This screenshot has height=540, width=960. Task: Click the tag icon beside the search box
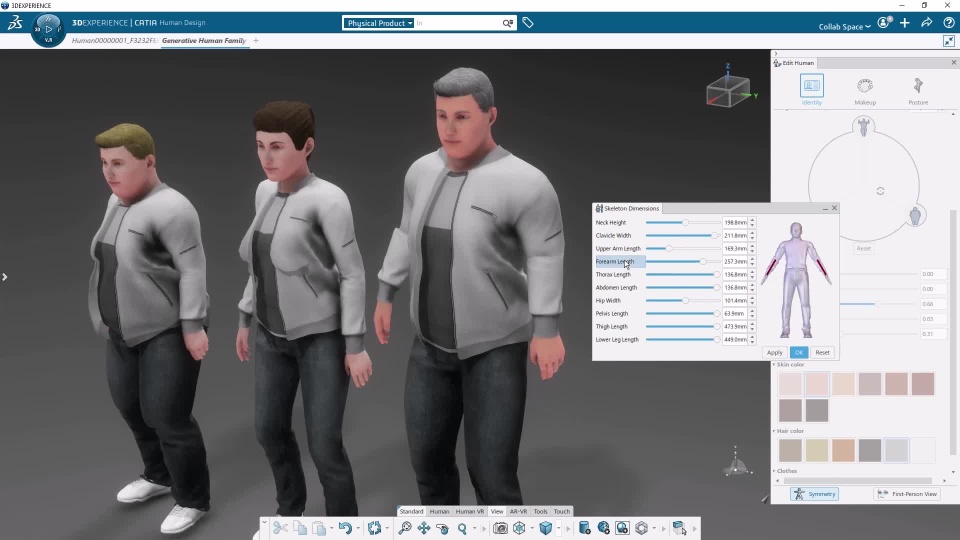(528, 23)
